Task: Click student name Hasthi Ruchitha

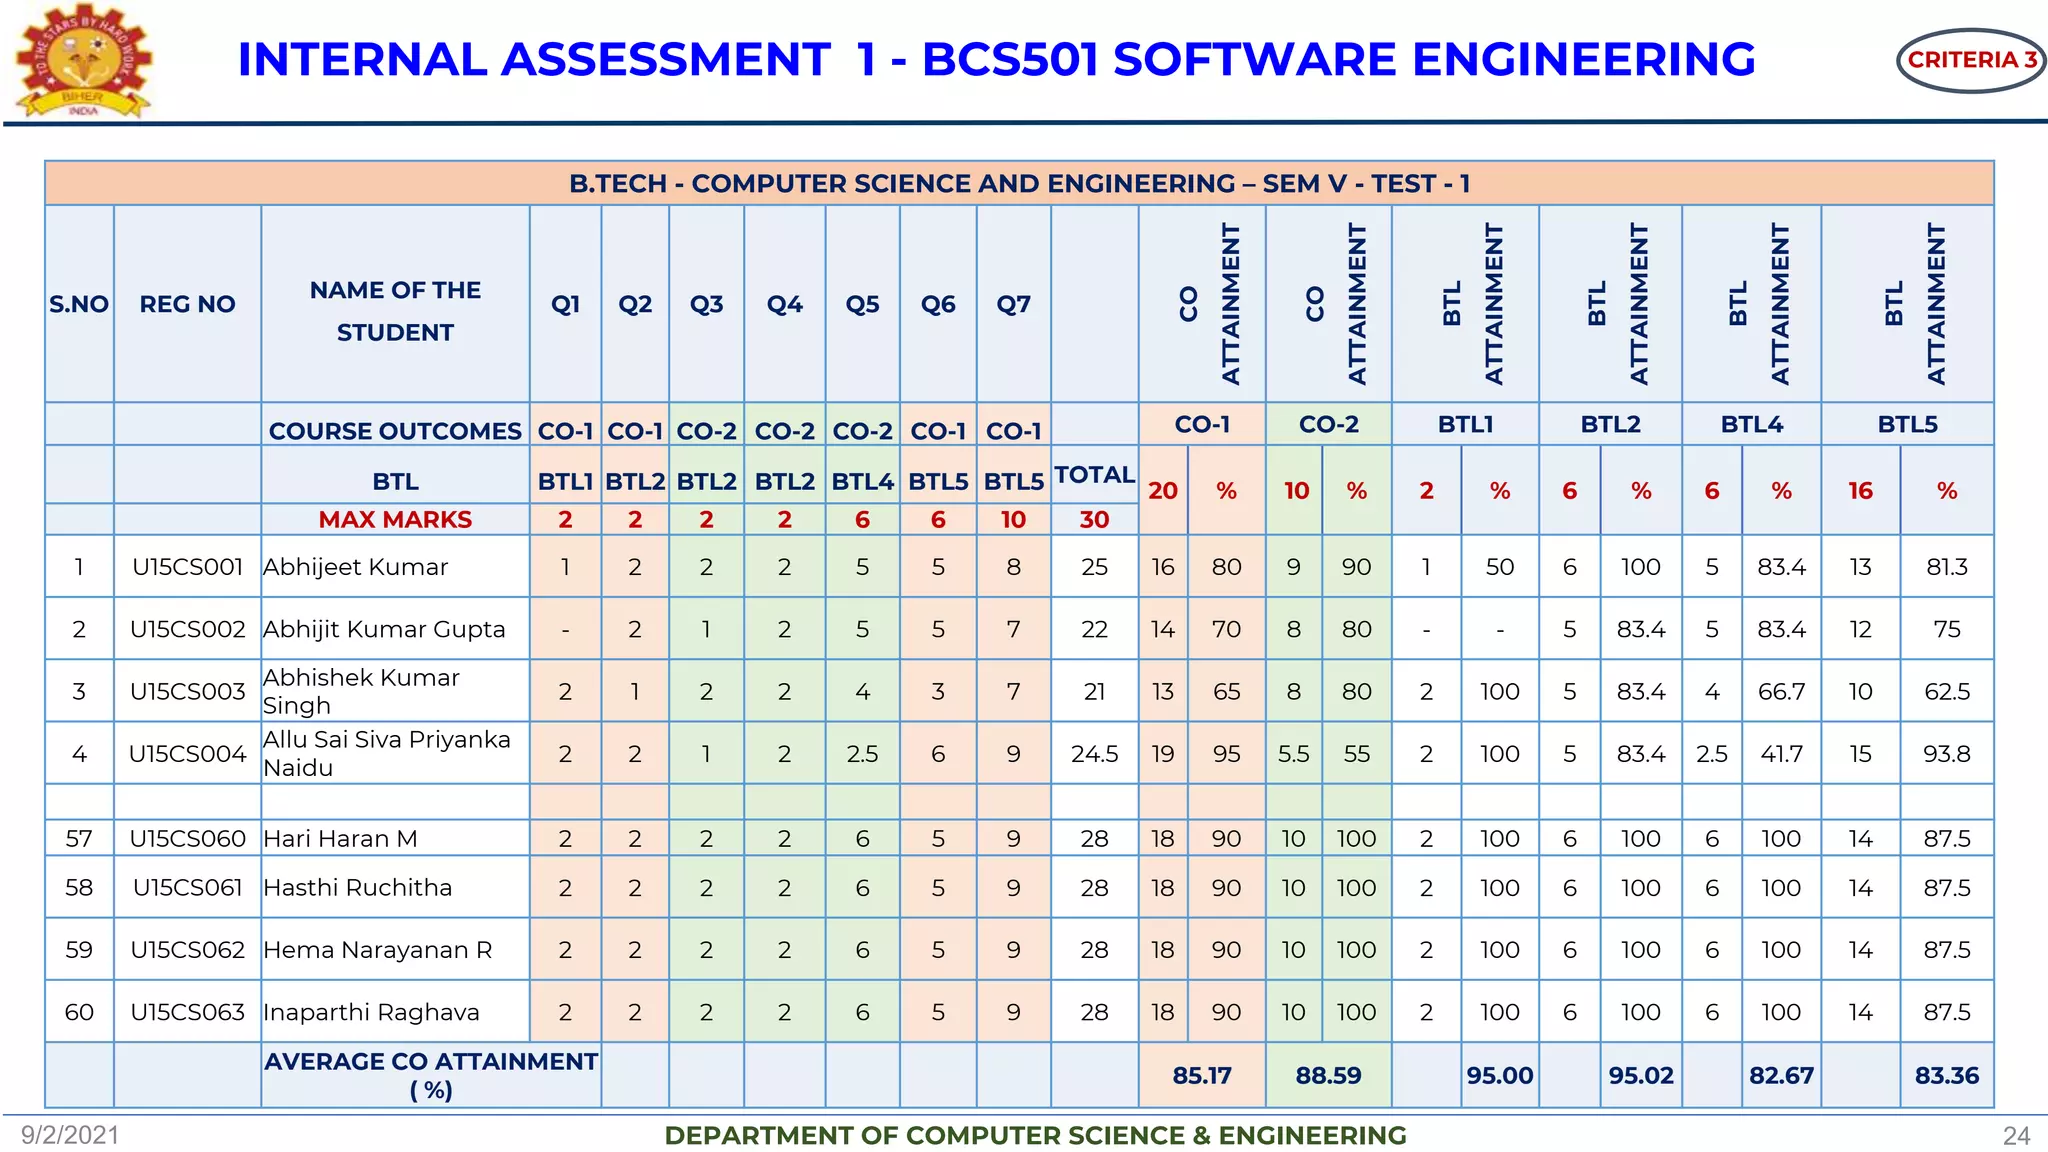Action: pyautogui.click(x=357, y=888)
